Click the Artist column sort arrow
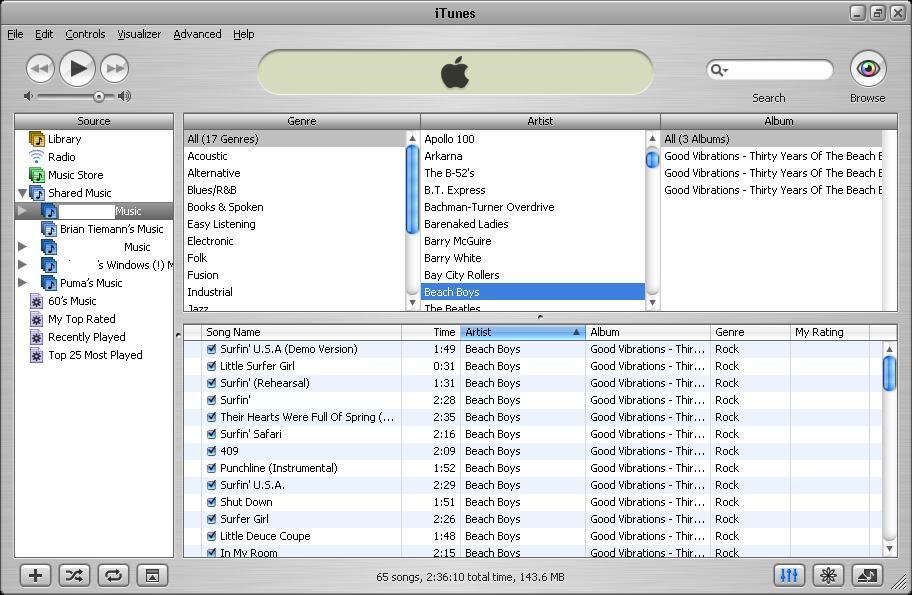The width and height of the screenshot is (912, 595). 576,332
